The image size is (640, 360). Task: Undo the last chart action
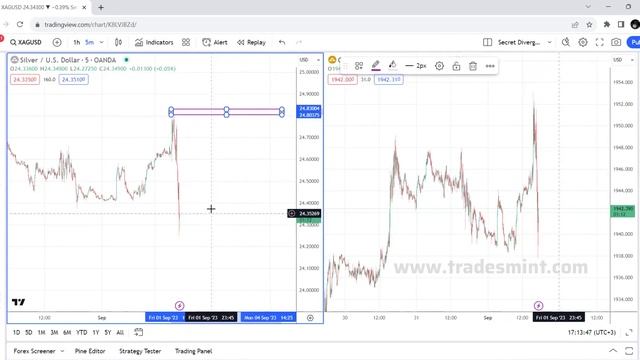point(282,42)
